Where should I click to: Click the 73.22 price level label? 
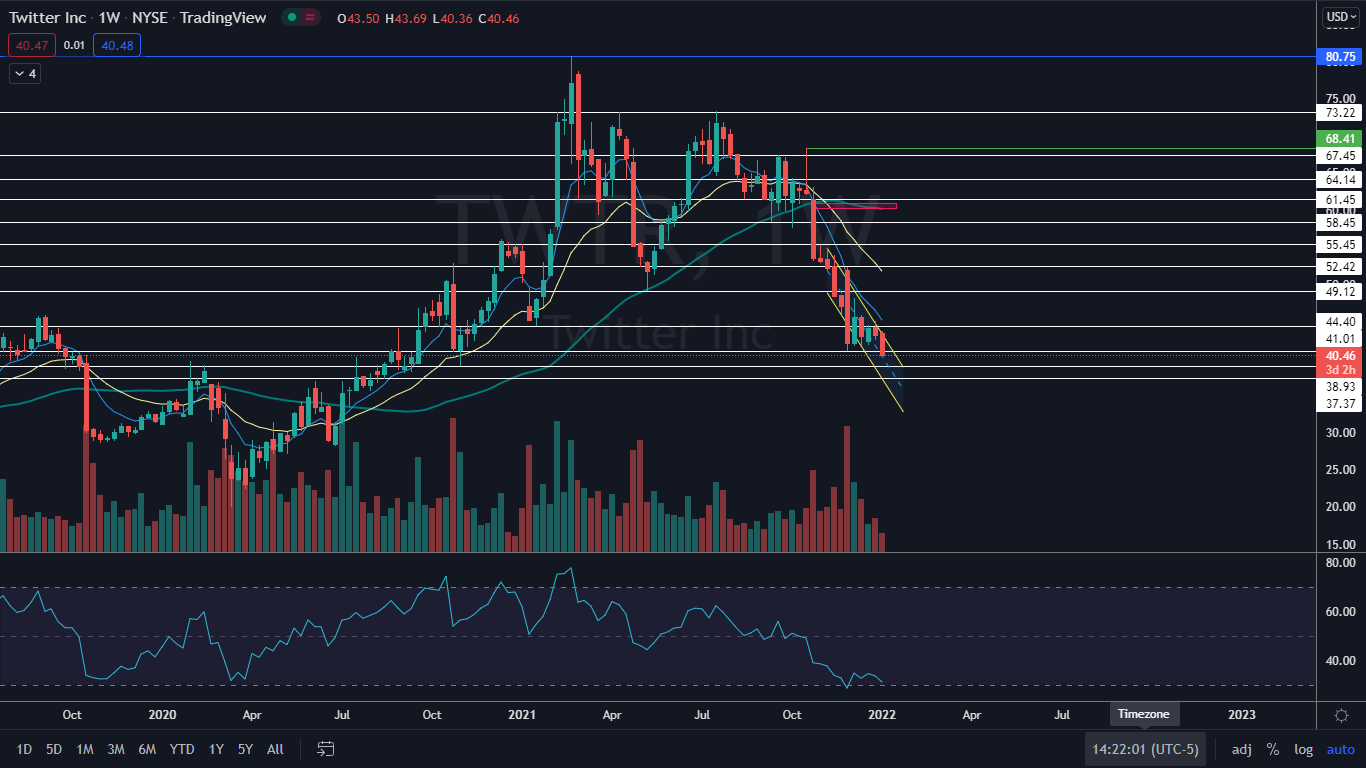pos(1340,113)
